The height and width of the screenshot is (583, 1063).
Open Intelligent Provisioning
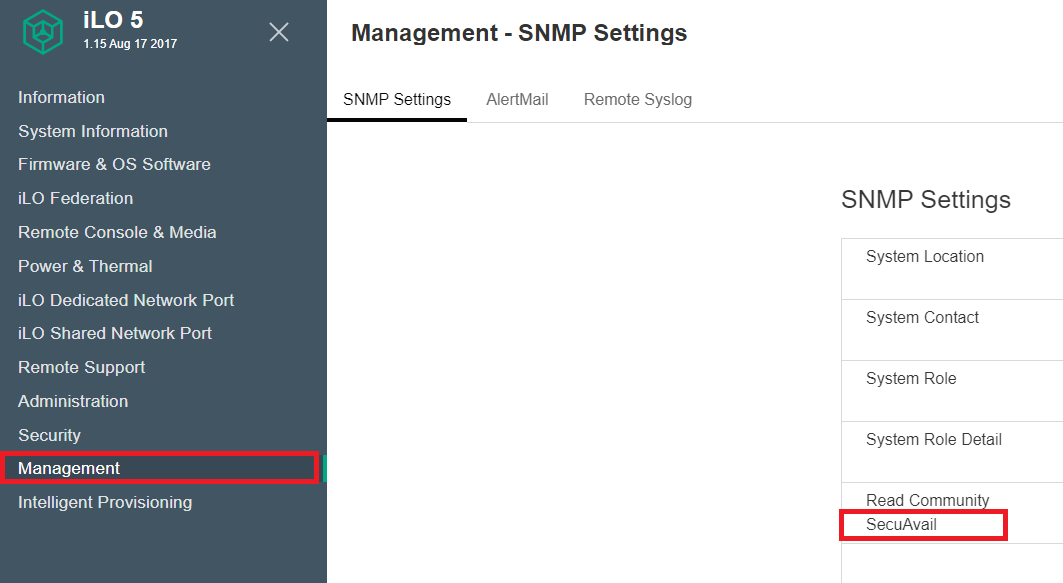point(105,502)
